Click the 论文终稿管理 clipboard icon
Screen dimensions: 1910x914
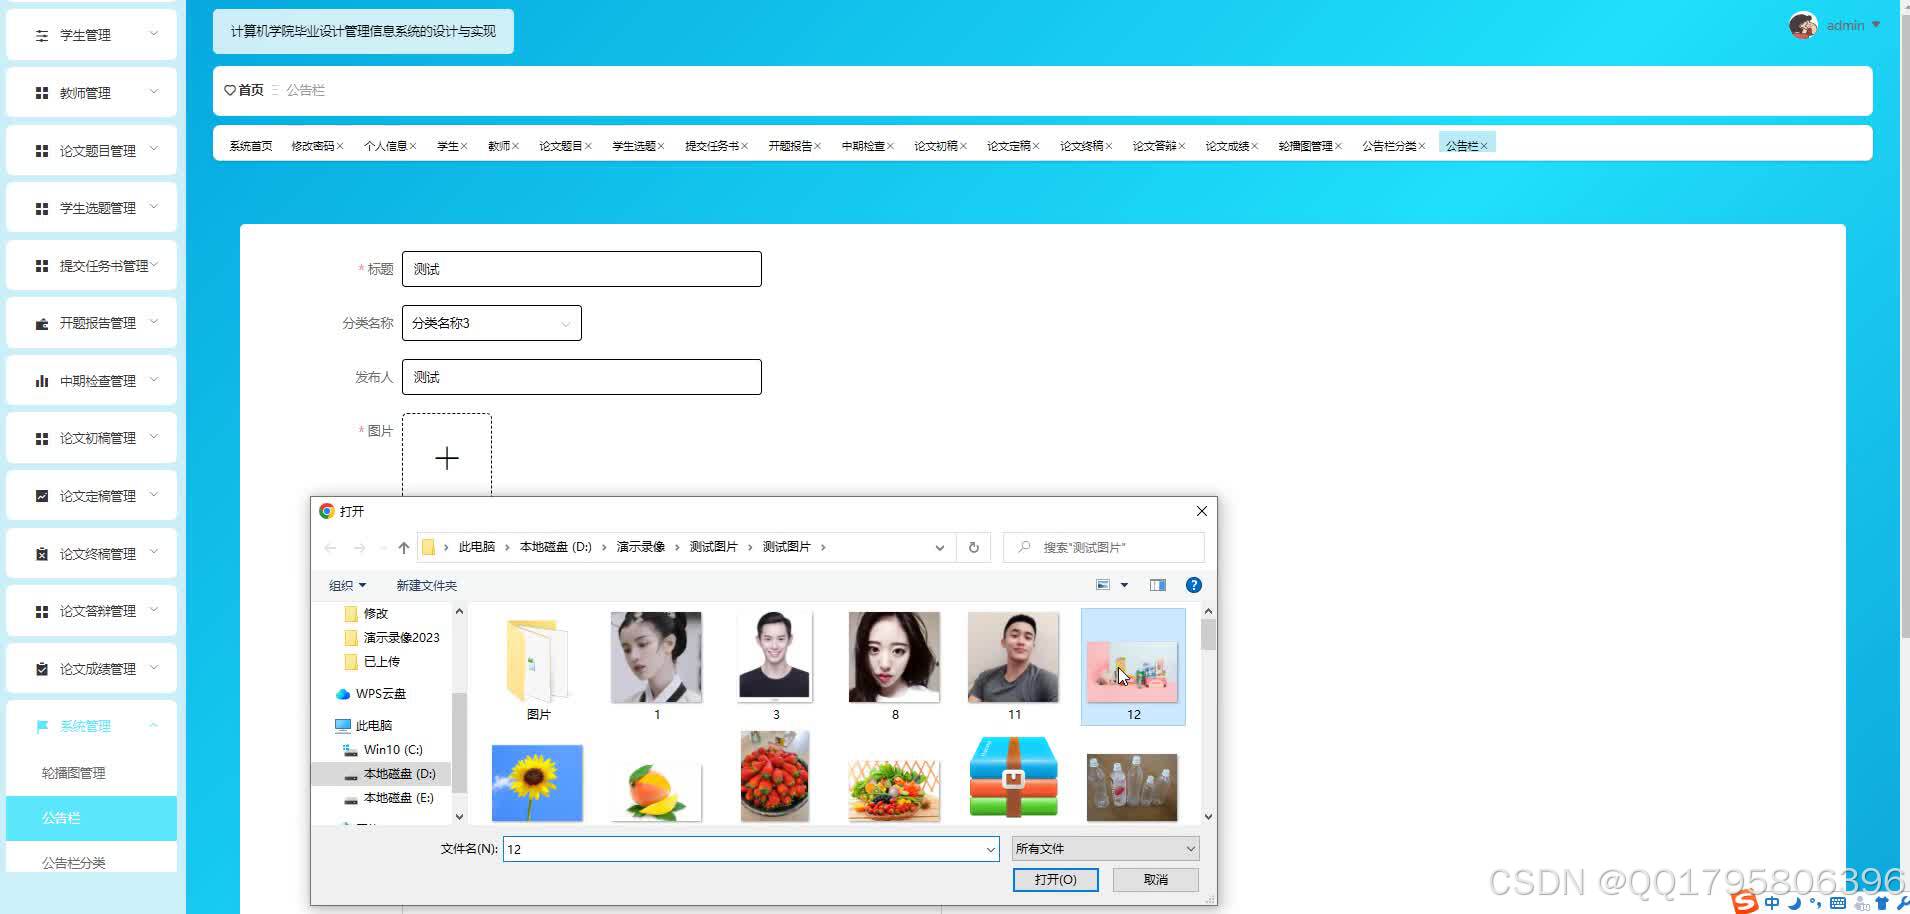[41, 553]
